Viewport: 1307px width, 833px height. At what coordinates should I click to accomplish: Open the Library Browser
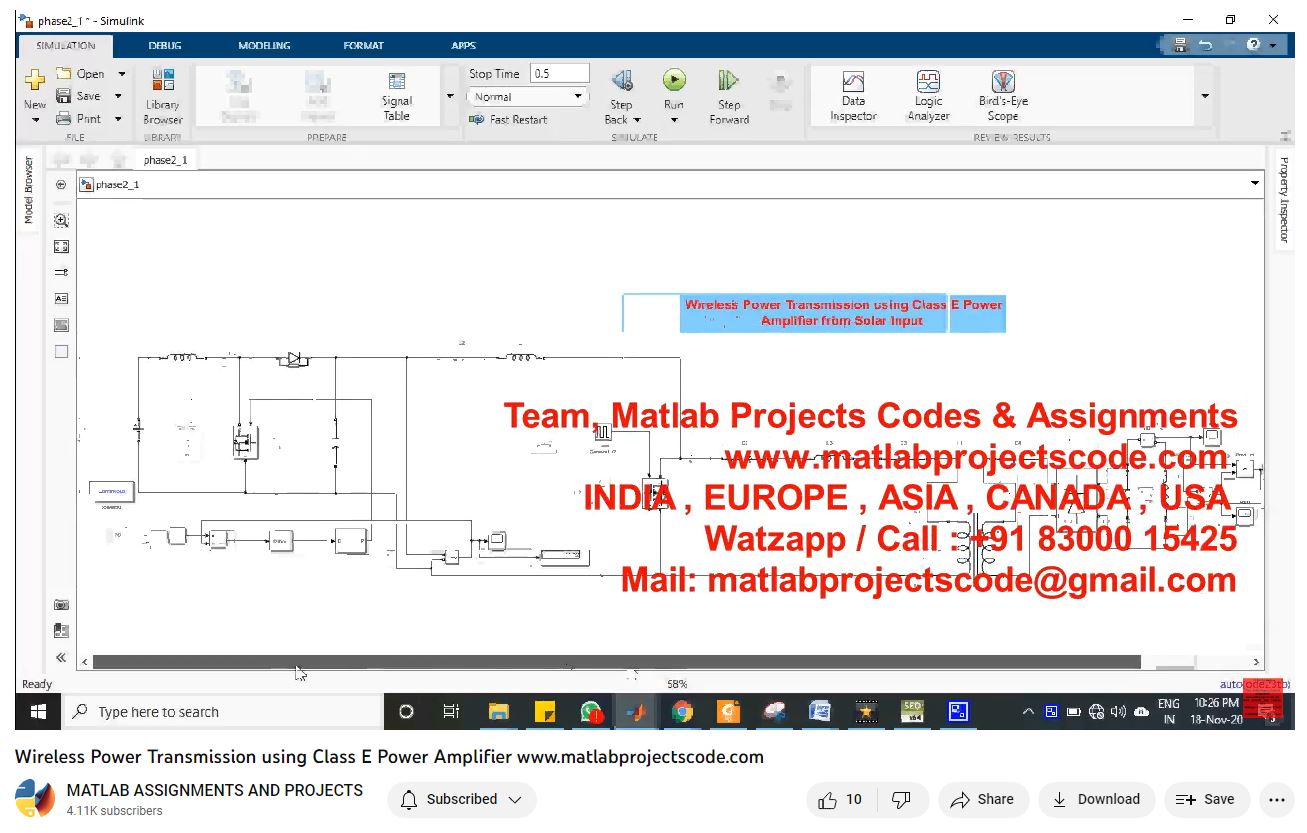(x=162, y=97)
